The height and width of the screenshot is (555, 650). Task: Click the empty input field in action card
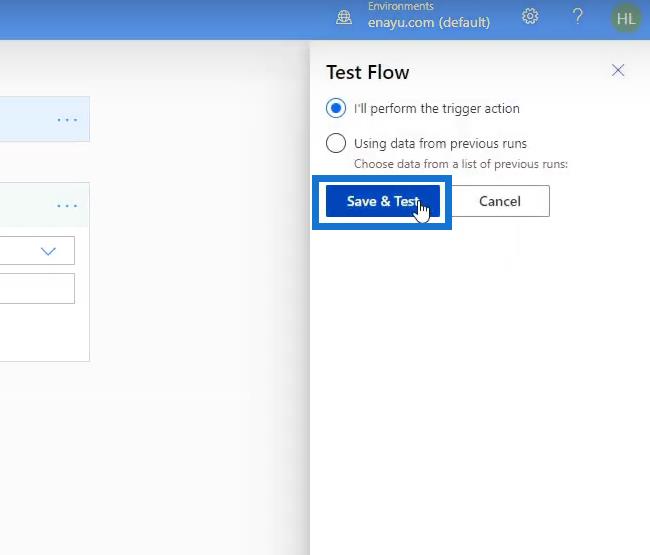pyautogui.click(x=37, y=288)
